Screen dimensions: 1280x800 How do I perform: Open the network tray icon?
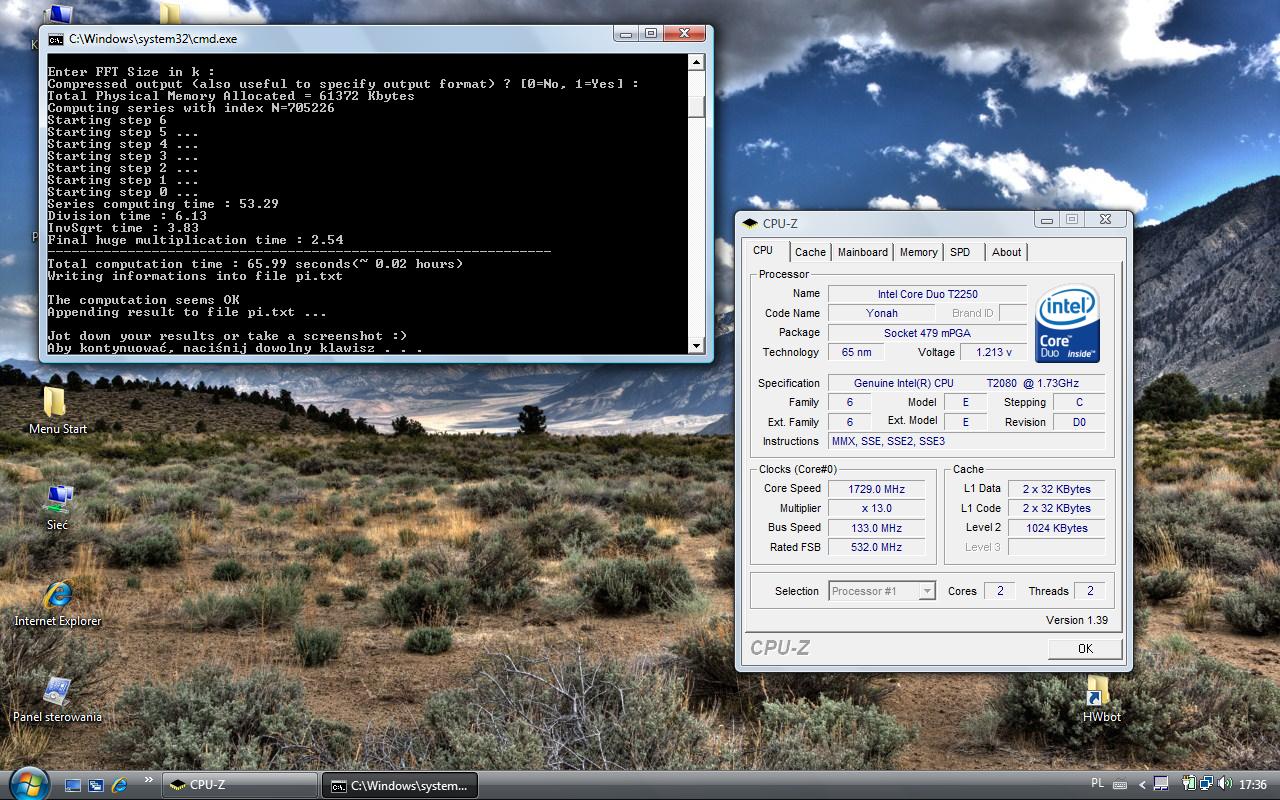1206,783
